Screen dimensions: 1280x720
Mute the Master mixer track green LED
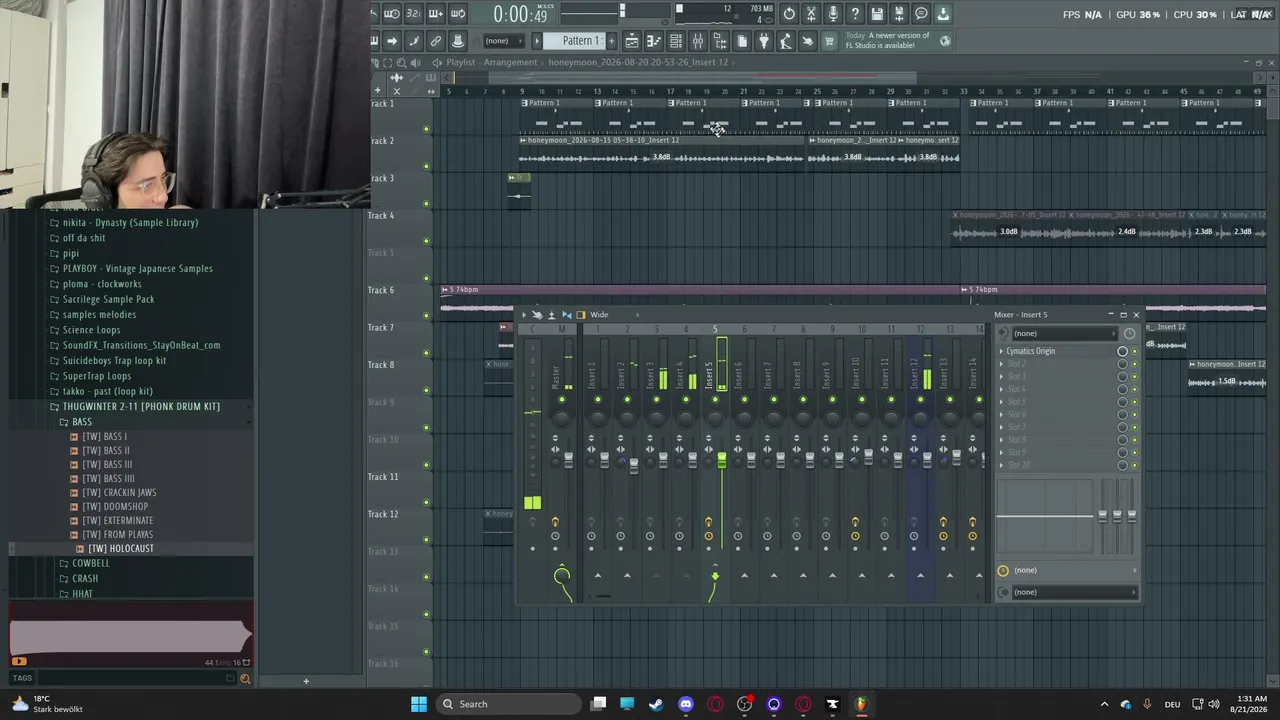(562, 400)
